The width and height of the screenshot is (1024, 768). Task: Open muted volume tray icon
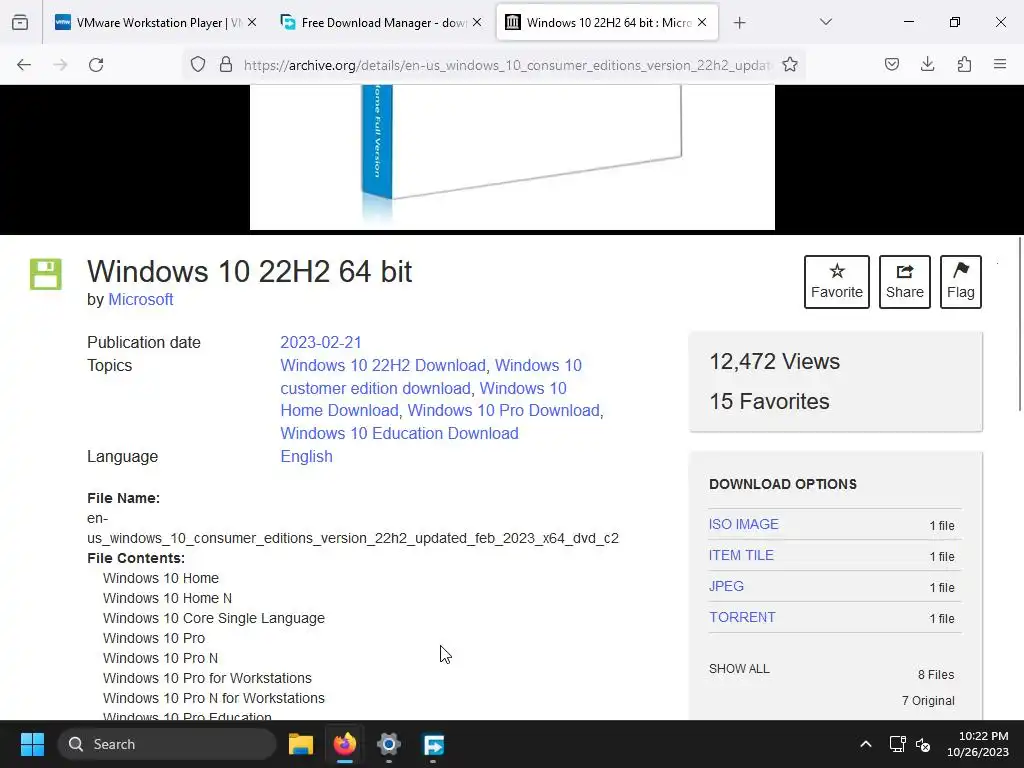click(922, 744)
